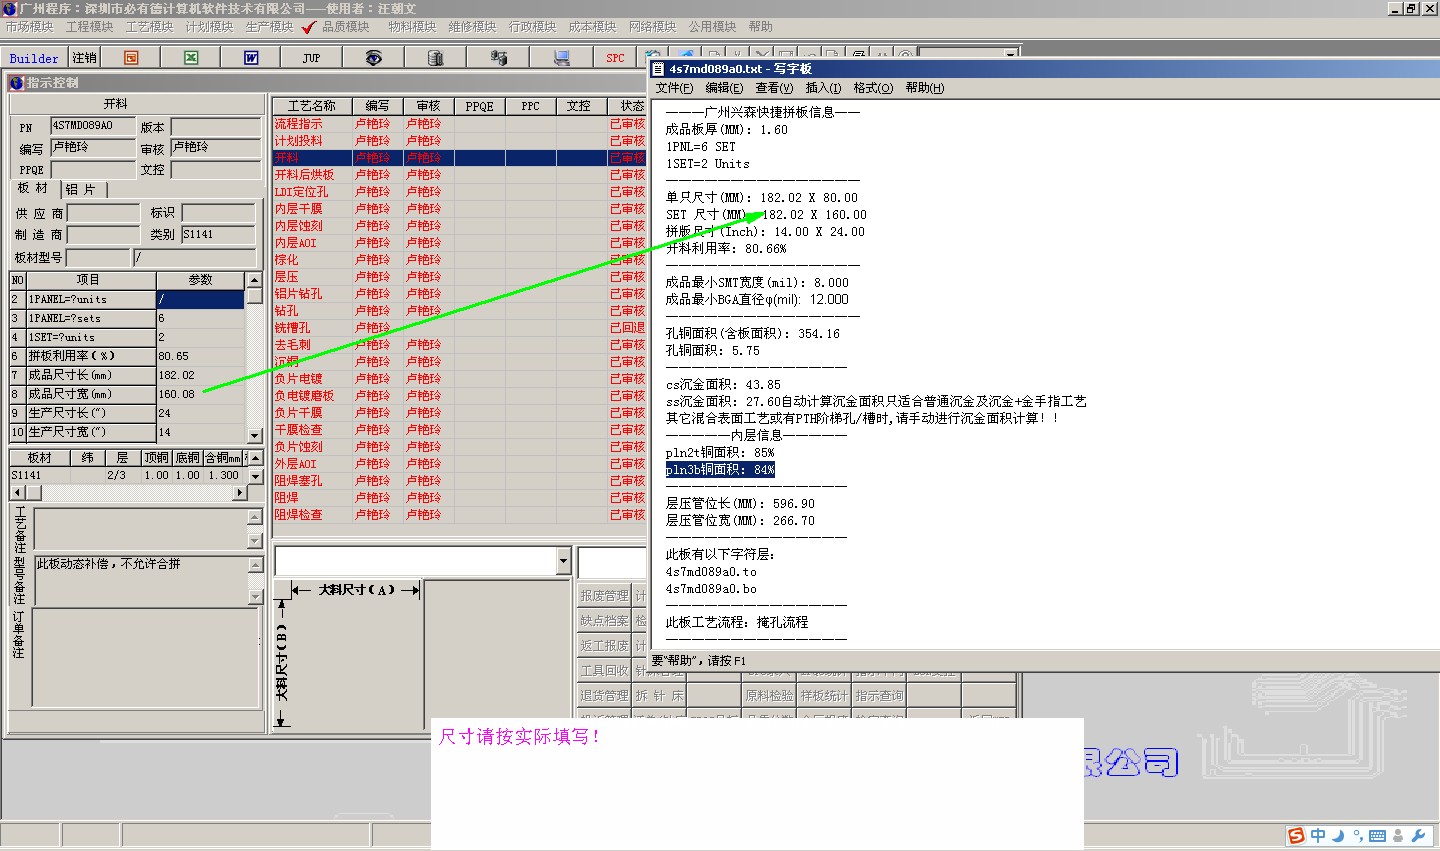Click the Excel export icon in toolbar

point(191,58)
